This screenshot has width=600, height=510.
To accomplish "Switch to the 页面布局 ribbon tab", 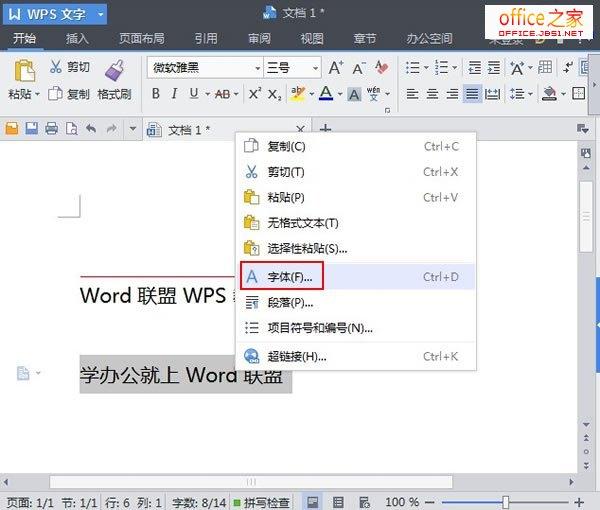I will [x=144, y=39].
